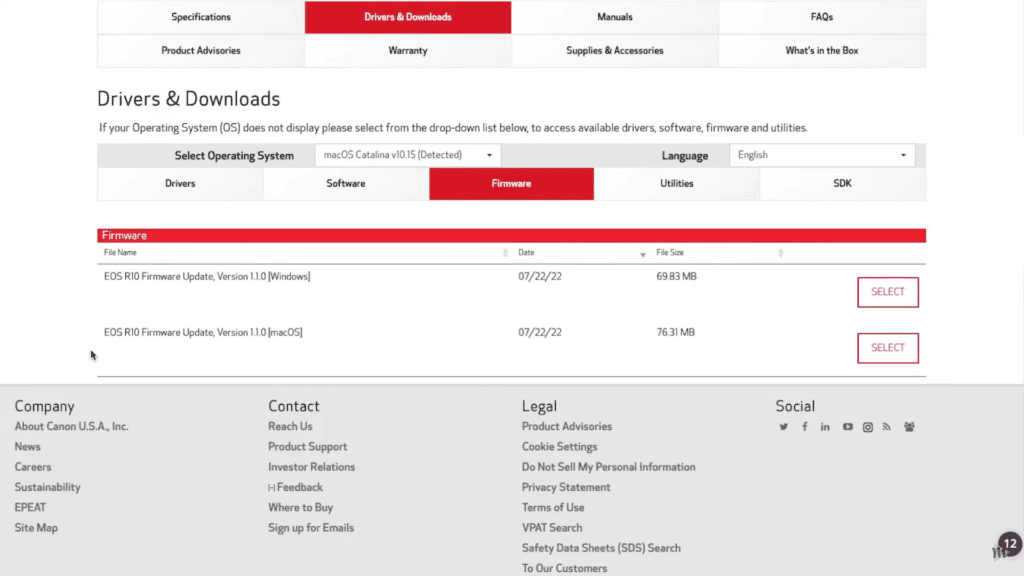The height and width of the screenshot is (576, 1024).
Task: Open Canon's Facebook social icon
Action: 805,426
